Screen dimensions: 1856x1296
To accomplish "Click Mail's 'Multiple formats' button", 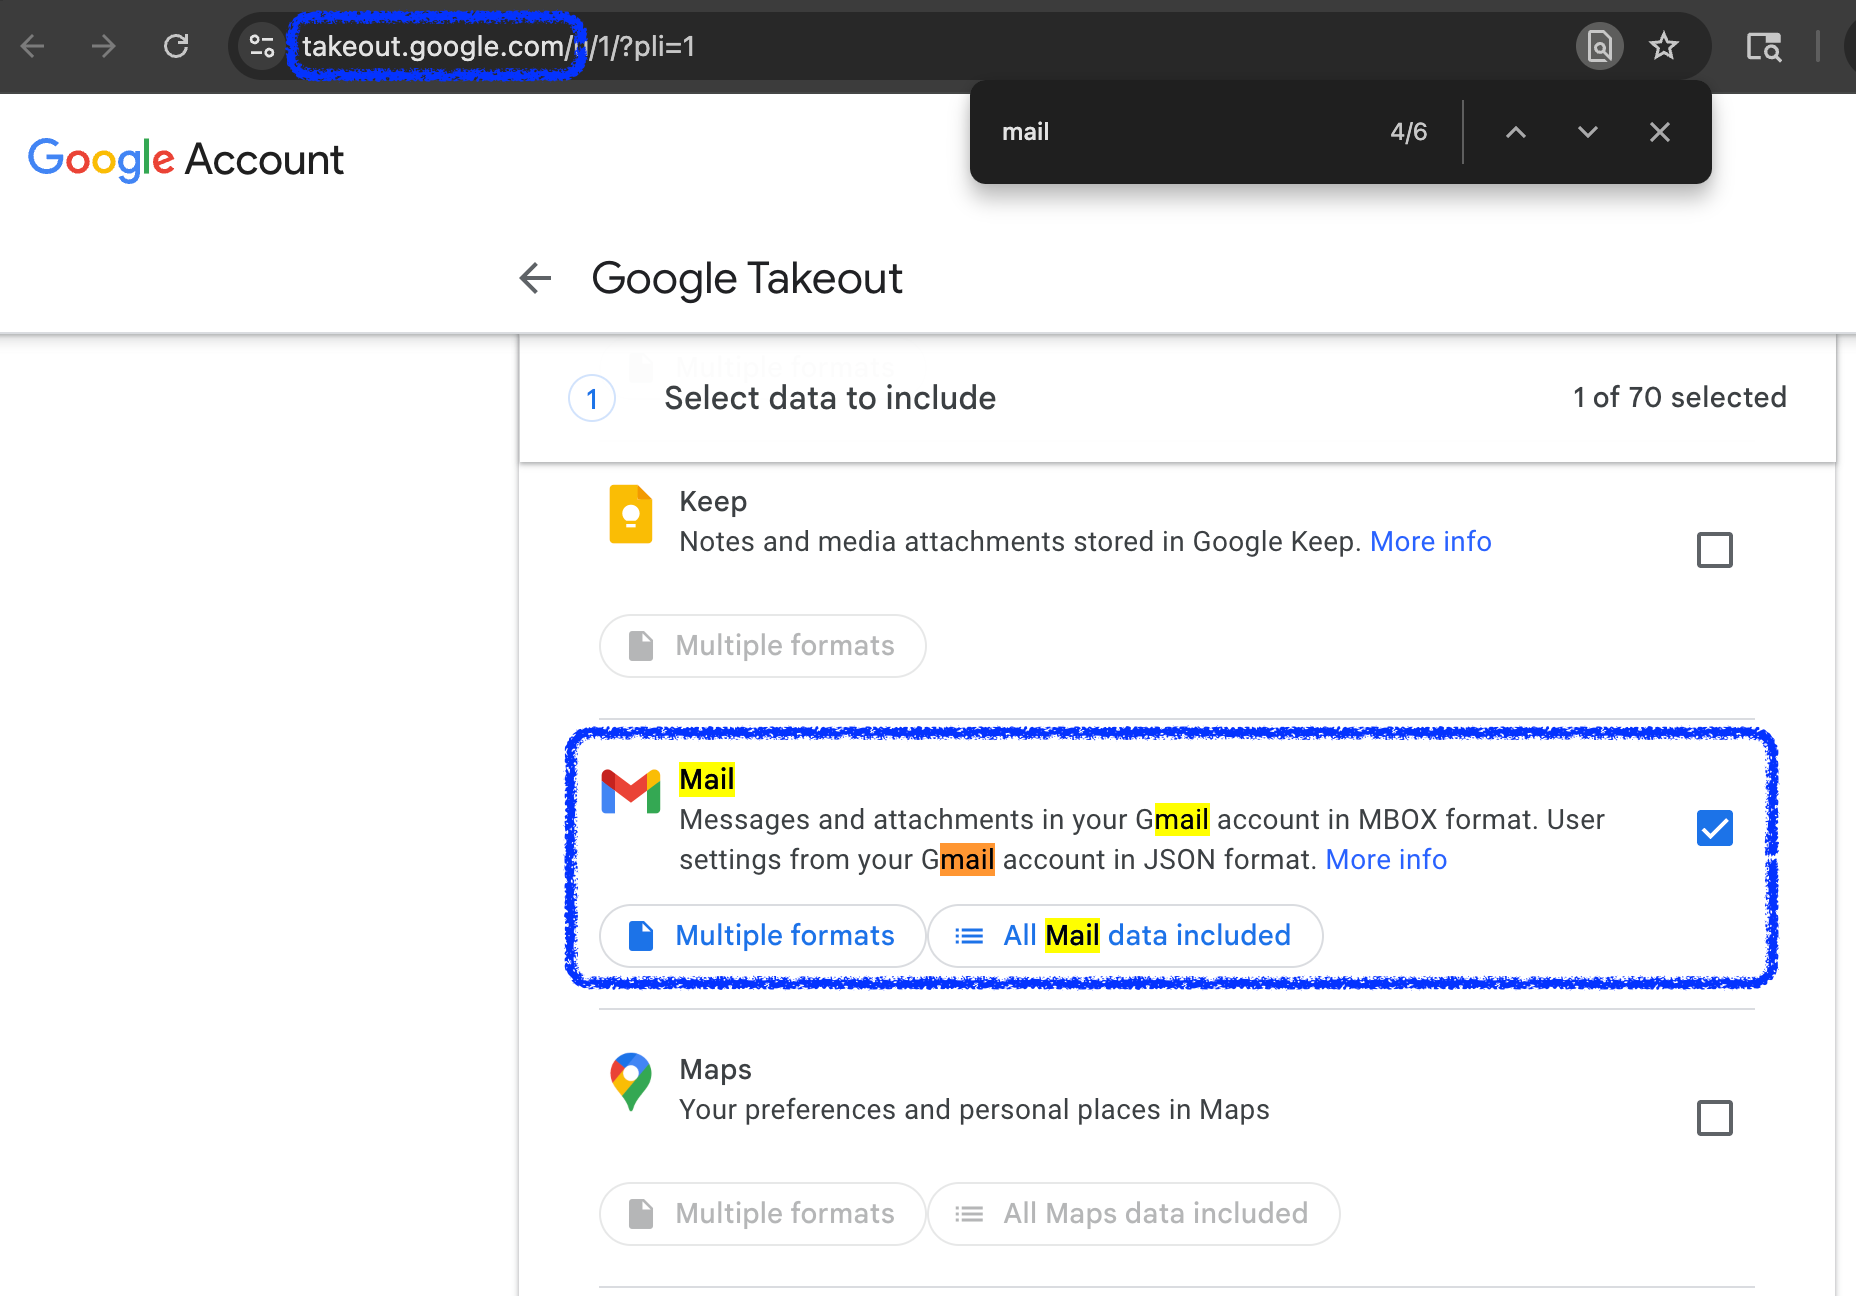I will [763, 936].
